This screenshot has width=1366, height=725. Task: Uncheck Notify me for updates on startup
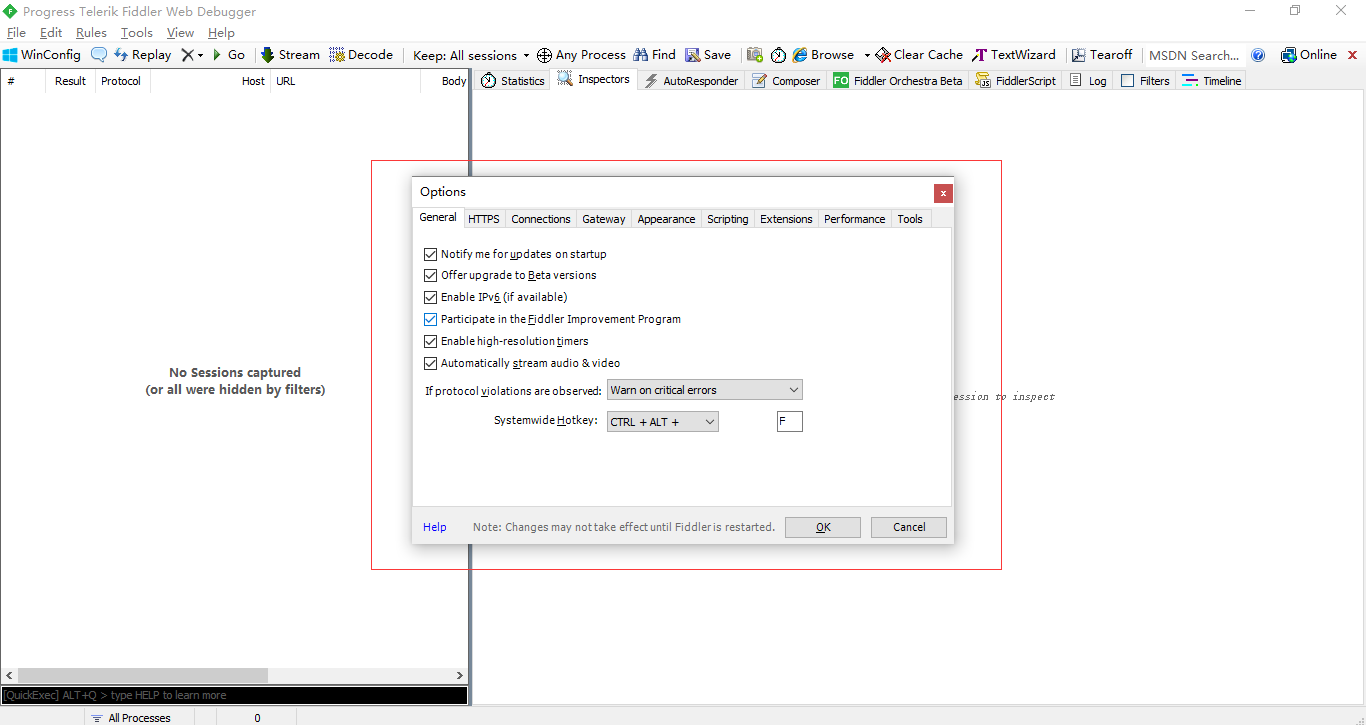click(x=431, y=254)
